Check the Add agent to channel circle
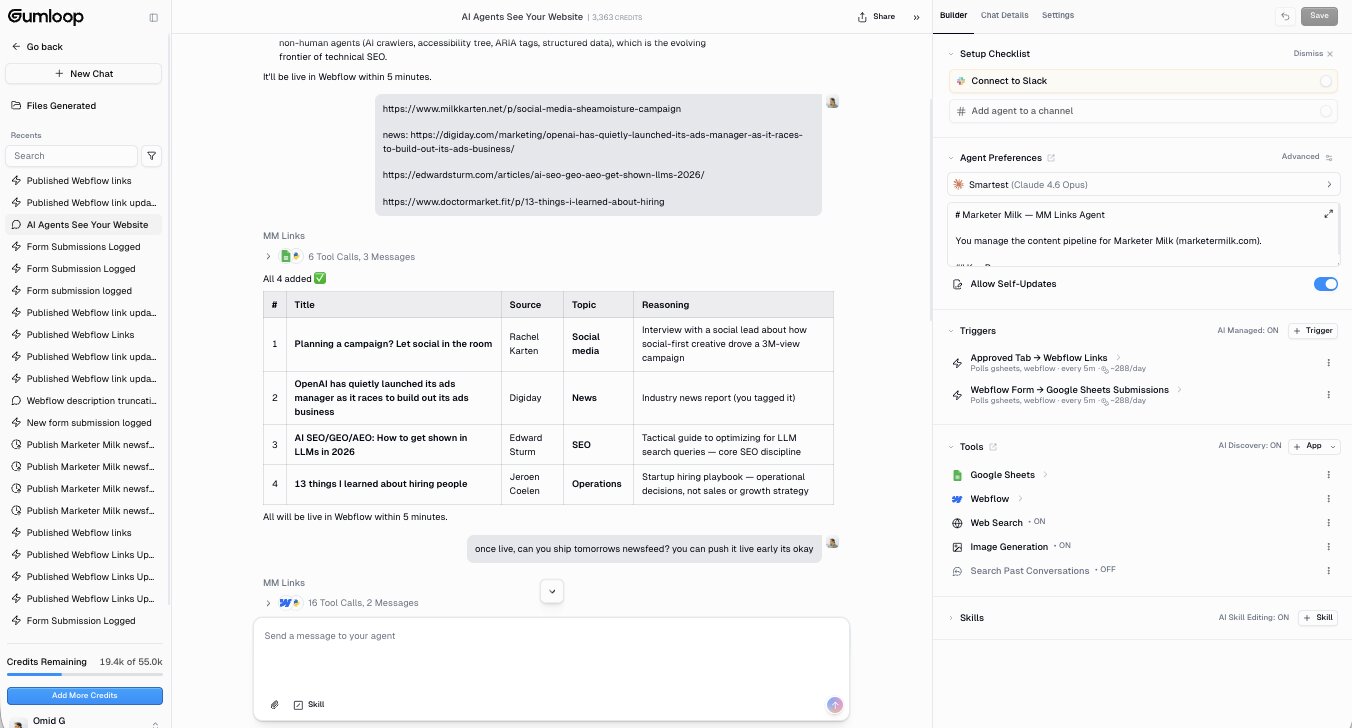1352x728 pixels. click(1326, 111)
